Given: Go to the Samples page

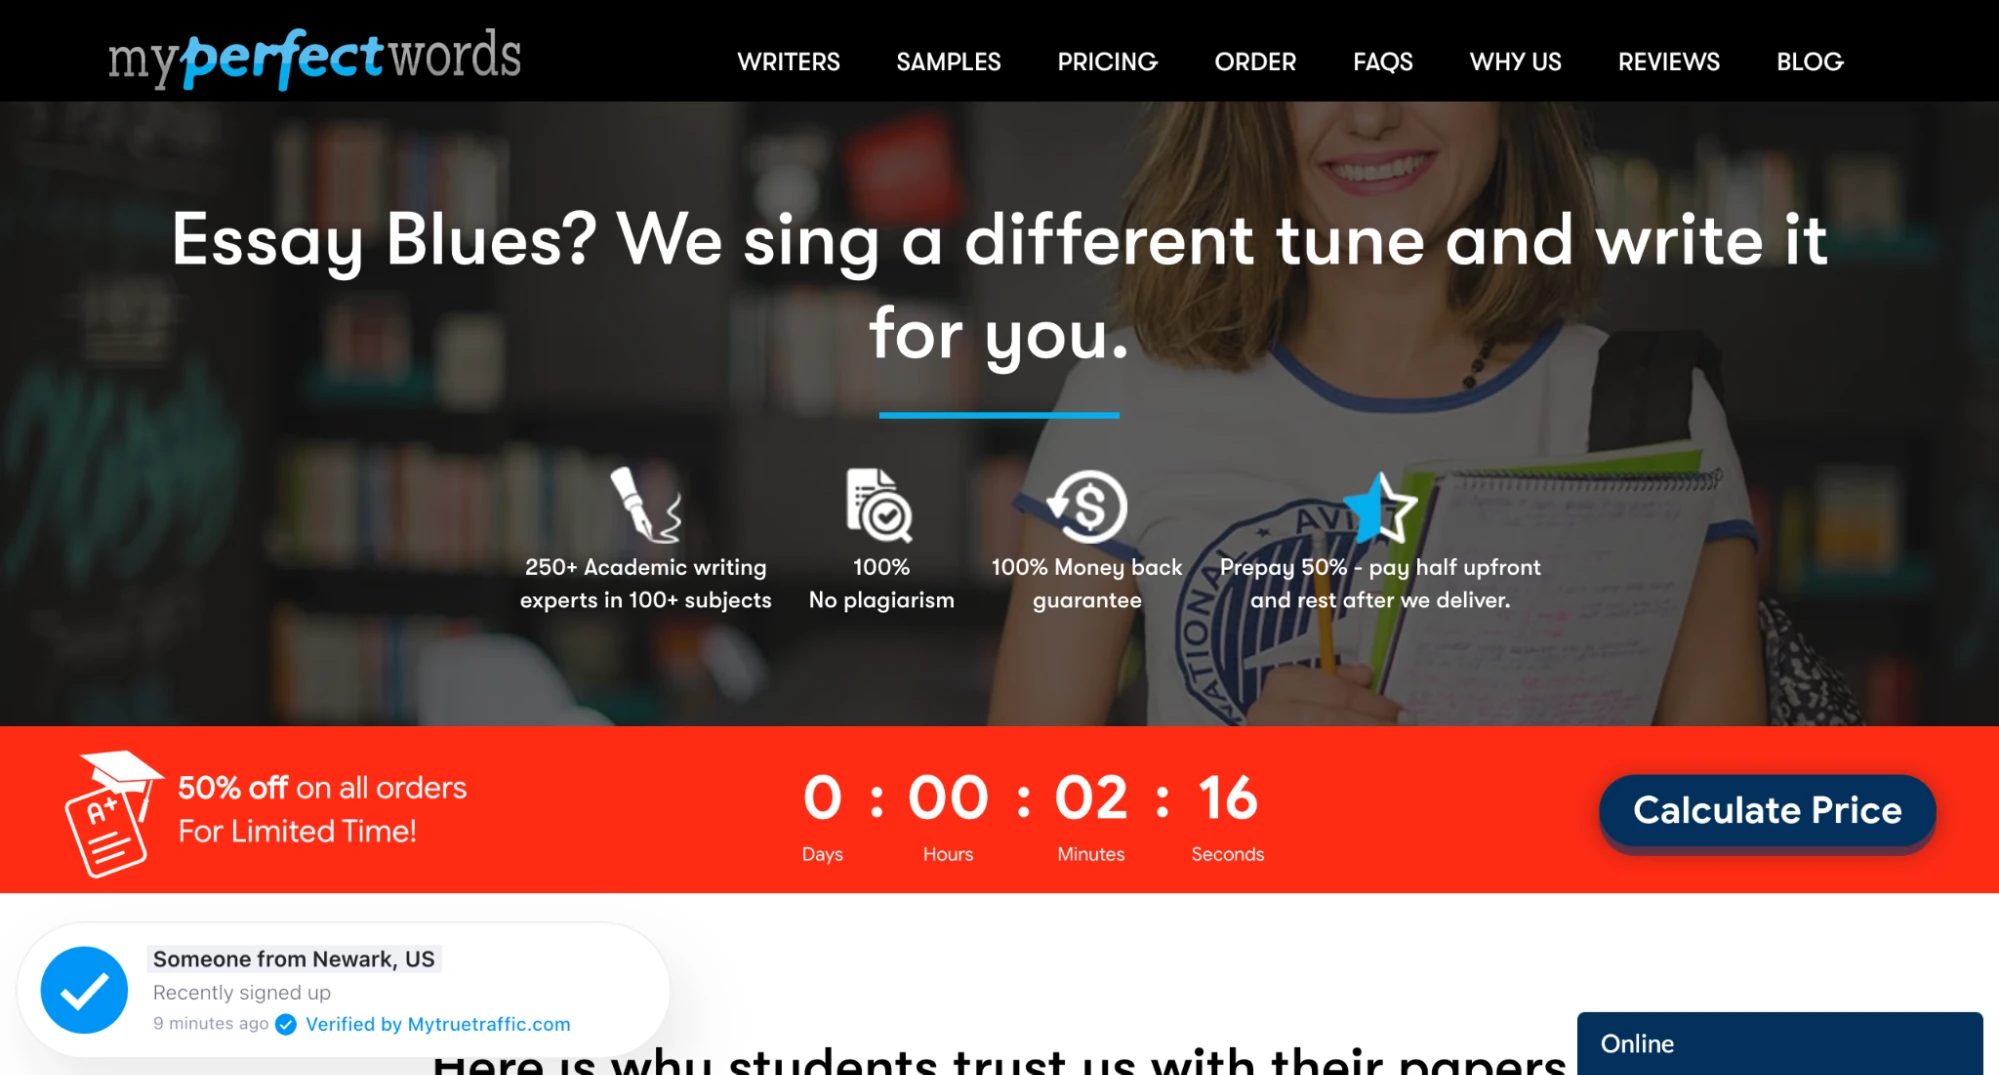Looking at the screenshot, I should [x=948, y=62].
